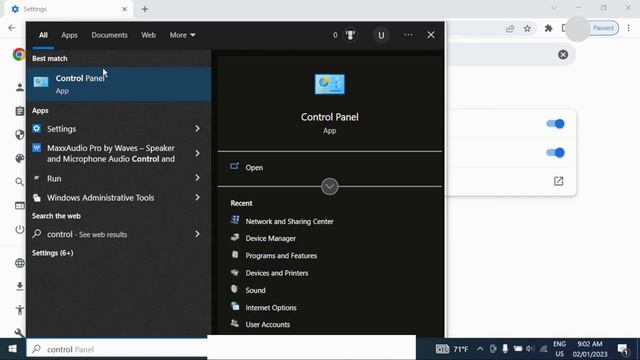Open the Appearance palette sidebar icon
This screenshot has width=640, height=360.
[x=19, y=158]
